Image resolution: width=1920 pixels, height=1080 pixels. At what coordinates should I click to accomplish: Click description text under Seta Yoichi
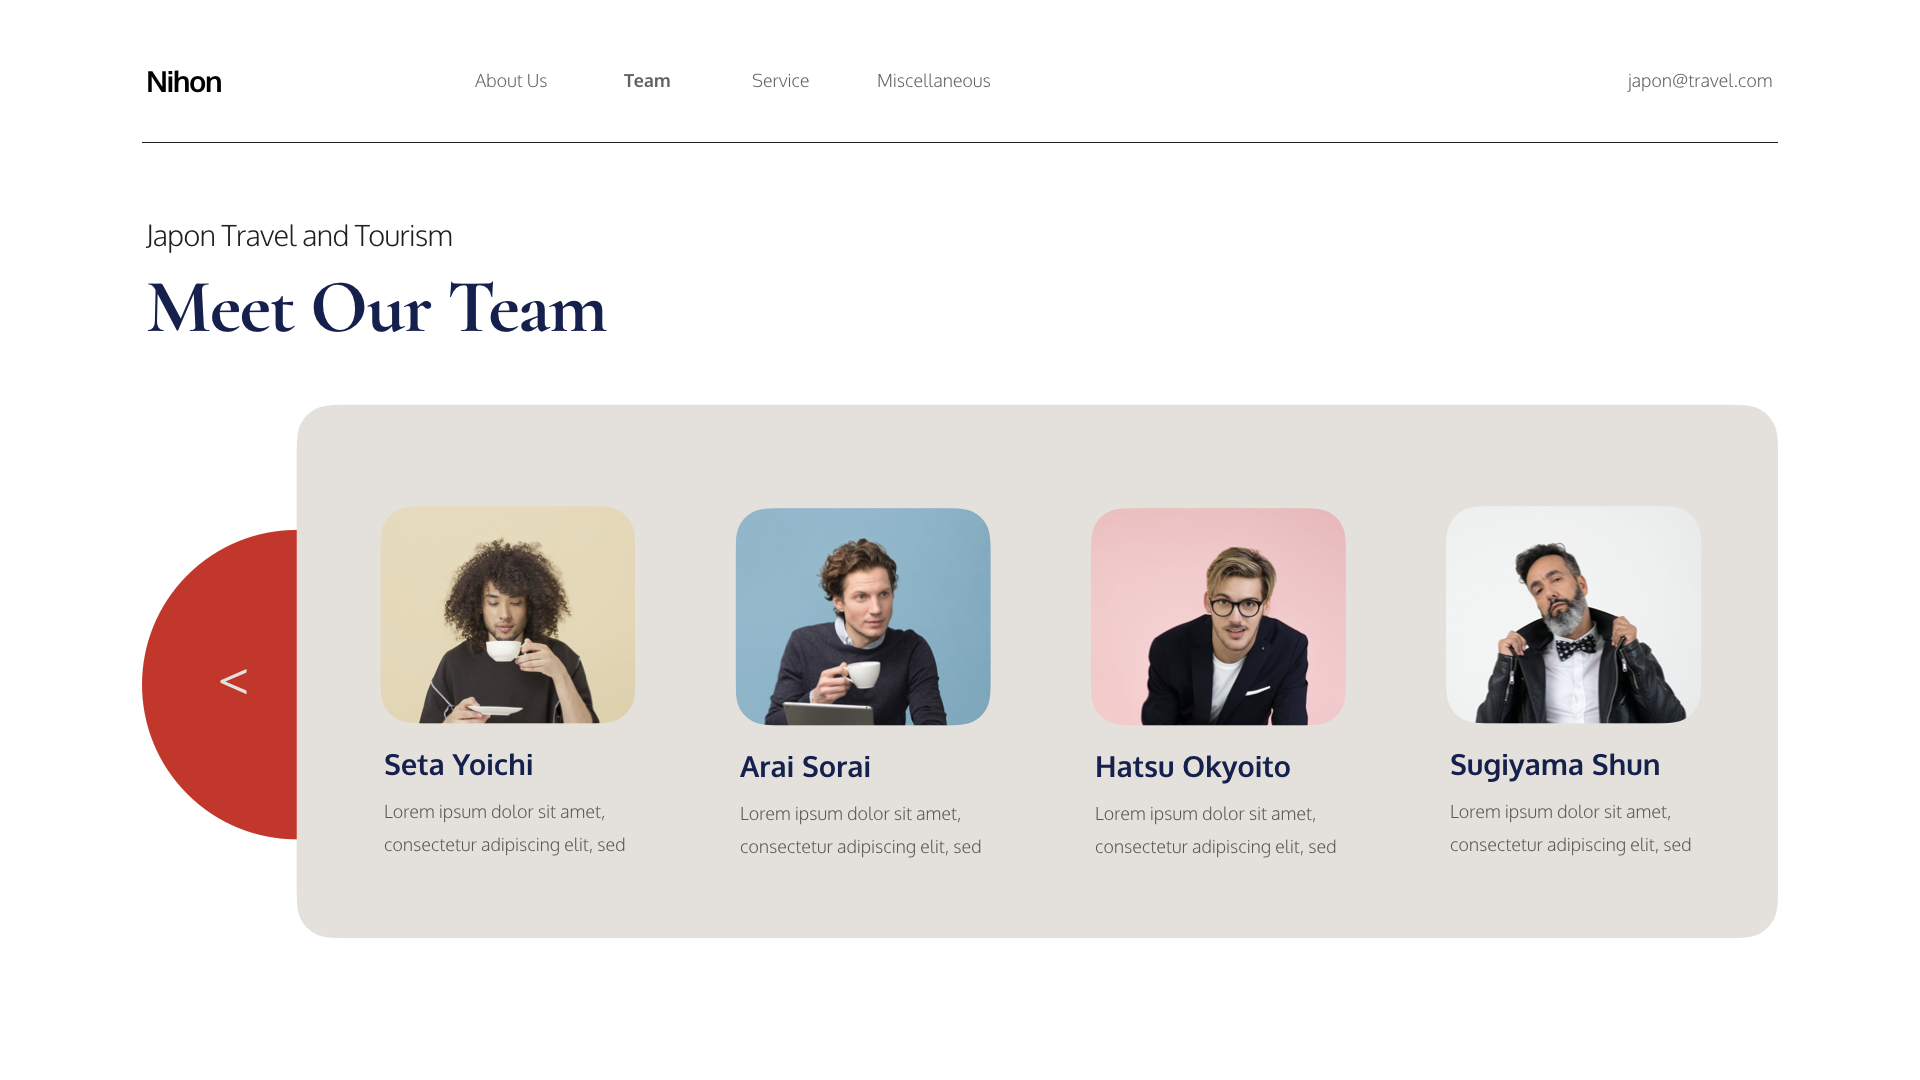point(505,828)
